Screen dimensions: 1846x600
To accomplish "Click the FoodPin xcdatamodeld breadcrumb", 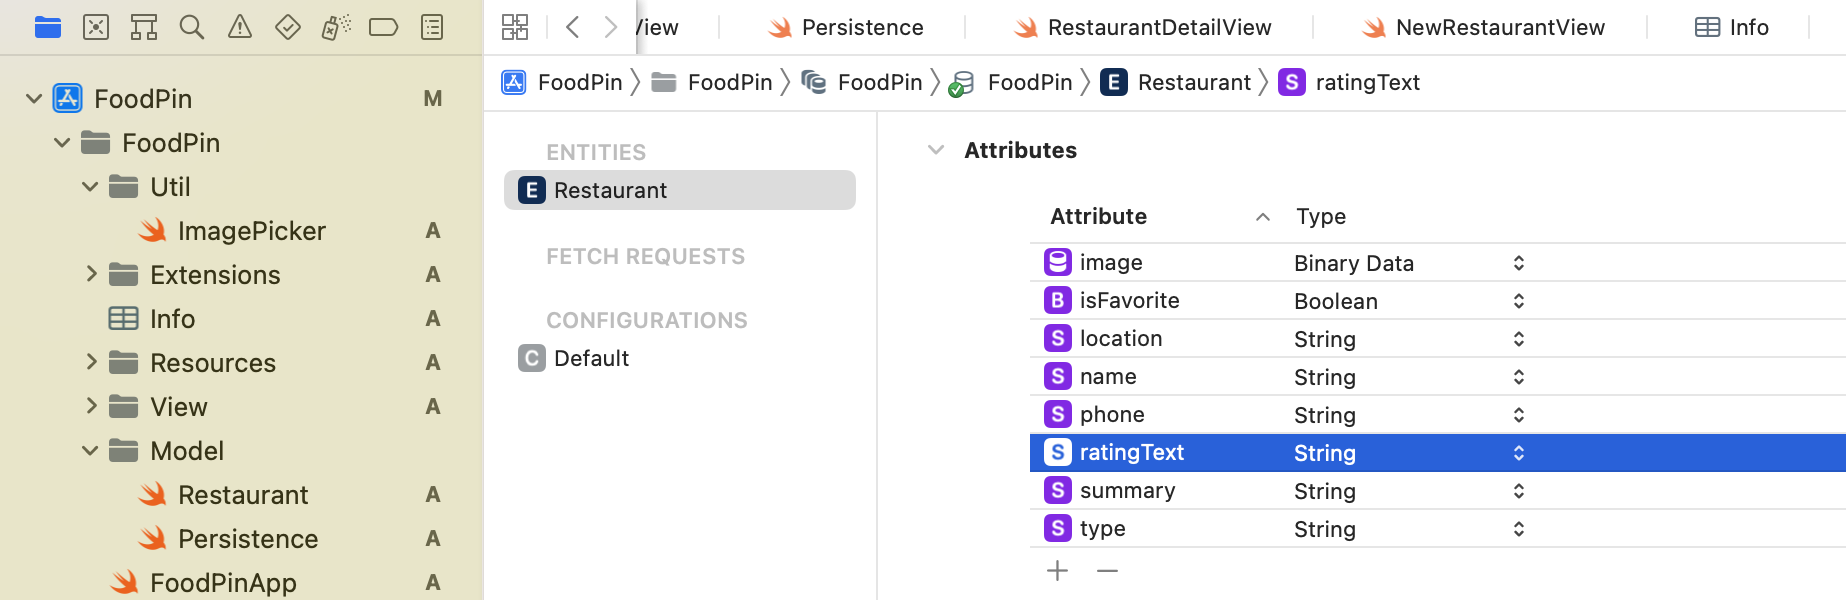I will [862, 82].
